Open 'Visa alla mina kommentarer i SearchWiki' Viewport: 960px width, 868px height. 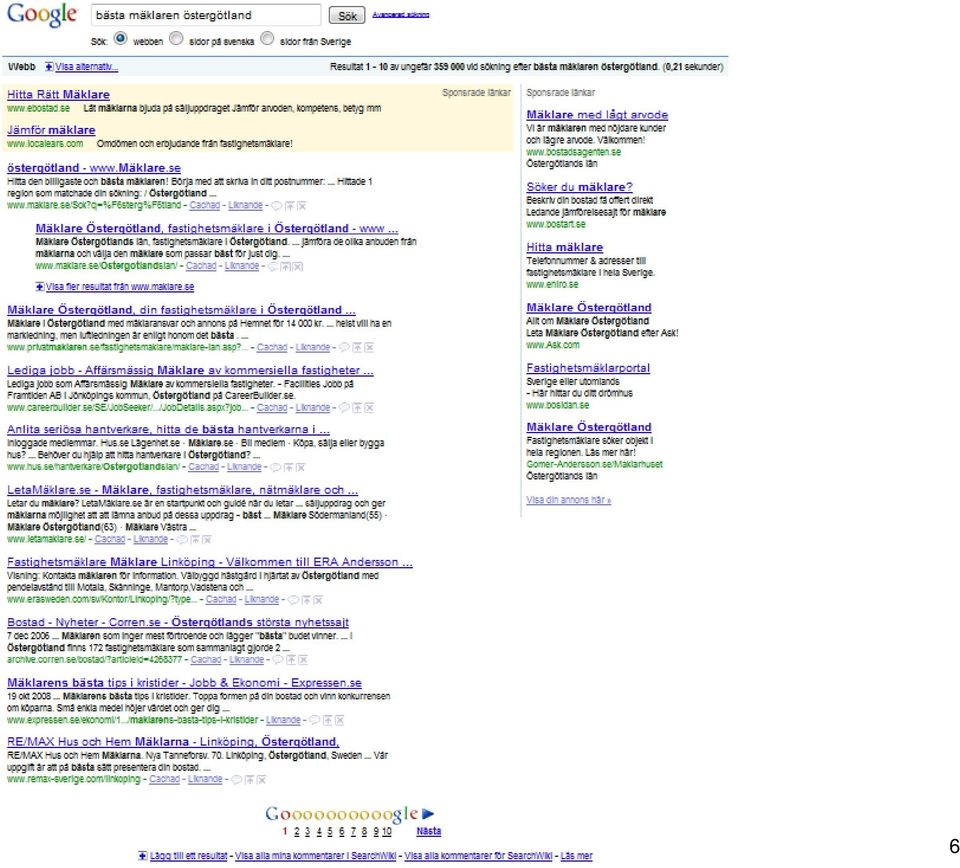click(x=315, y=856)
